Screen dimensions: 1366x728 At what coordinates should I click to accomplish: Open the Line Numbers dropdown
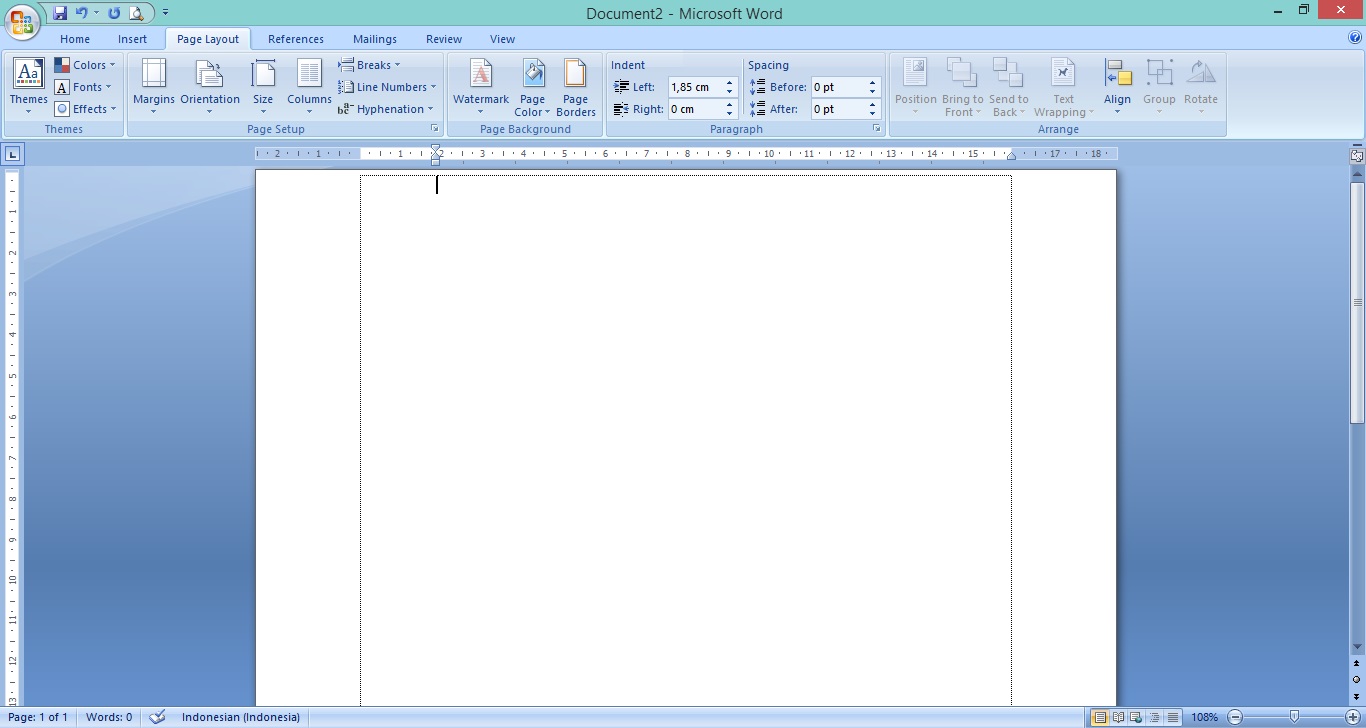tap(387, 87)
